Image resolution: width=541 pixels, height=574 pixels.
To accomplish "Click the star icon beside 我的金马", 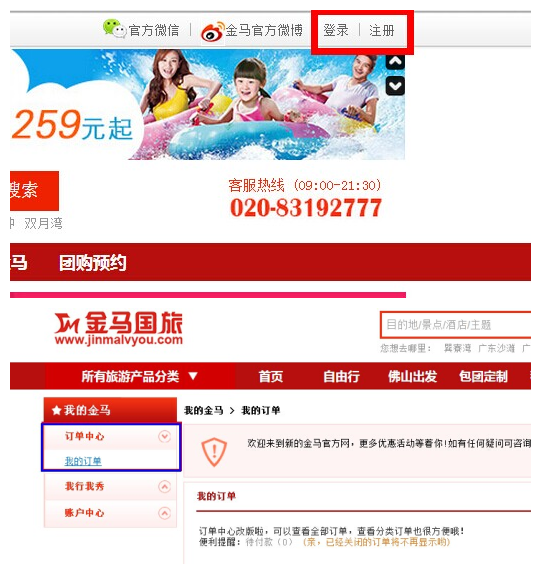I will [56, 410].
